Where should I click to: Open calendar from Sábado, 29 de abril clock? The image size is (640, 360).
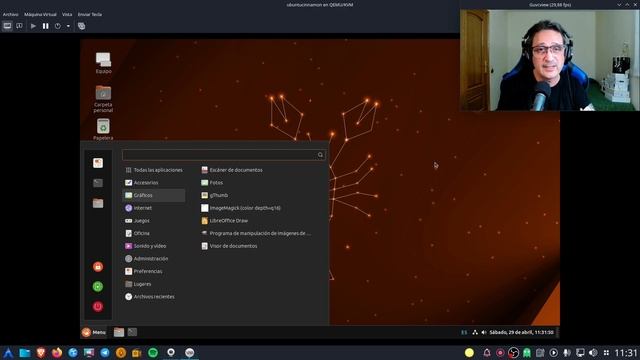521,332
